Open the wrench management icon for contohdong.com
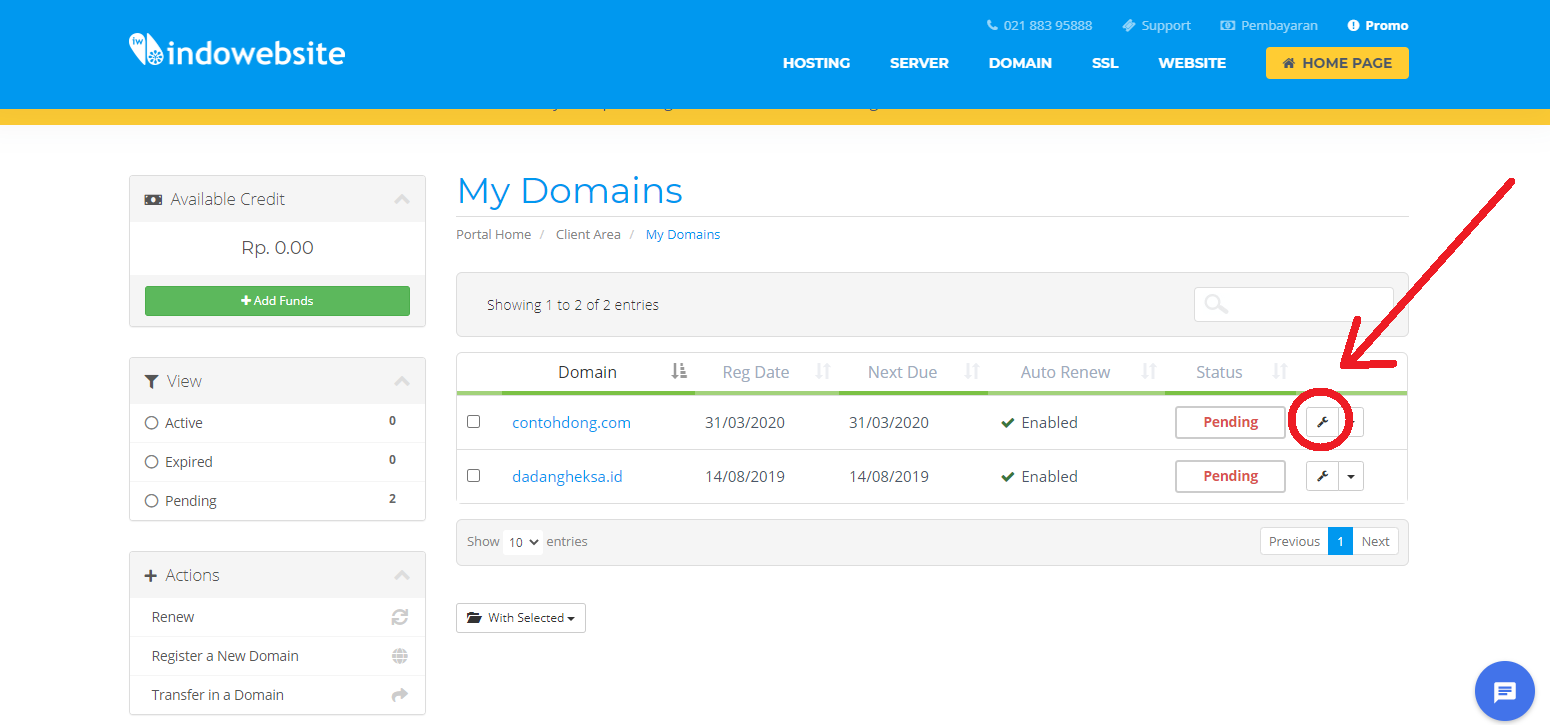Image resolution: width=1550 pixels, height=725 pixels. 1322,421
